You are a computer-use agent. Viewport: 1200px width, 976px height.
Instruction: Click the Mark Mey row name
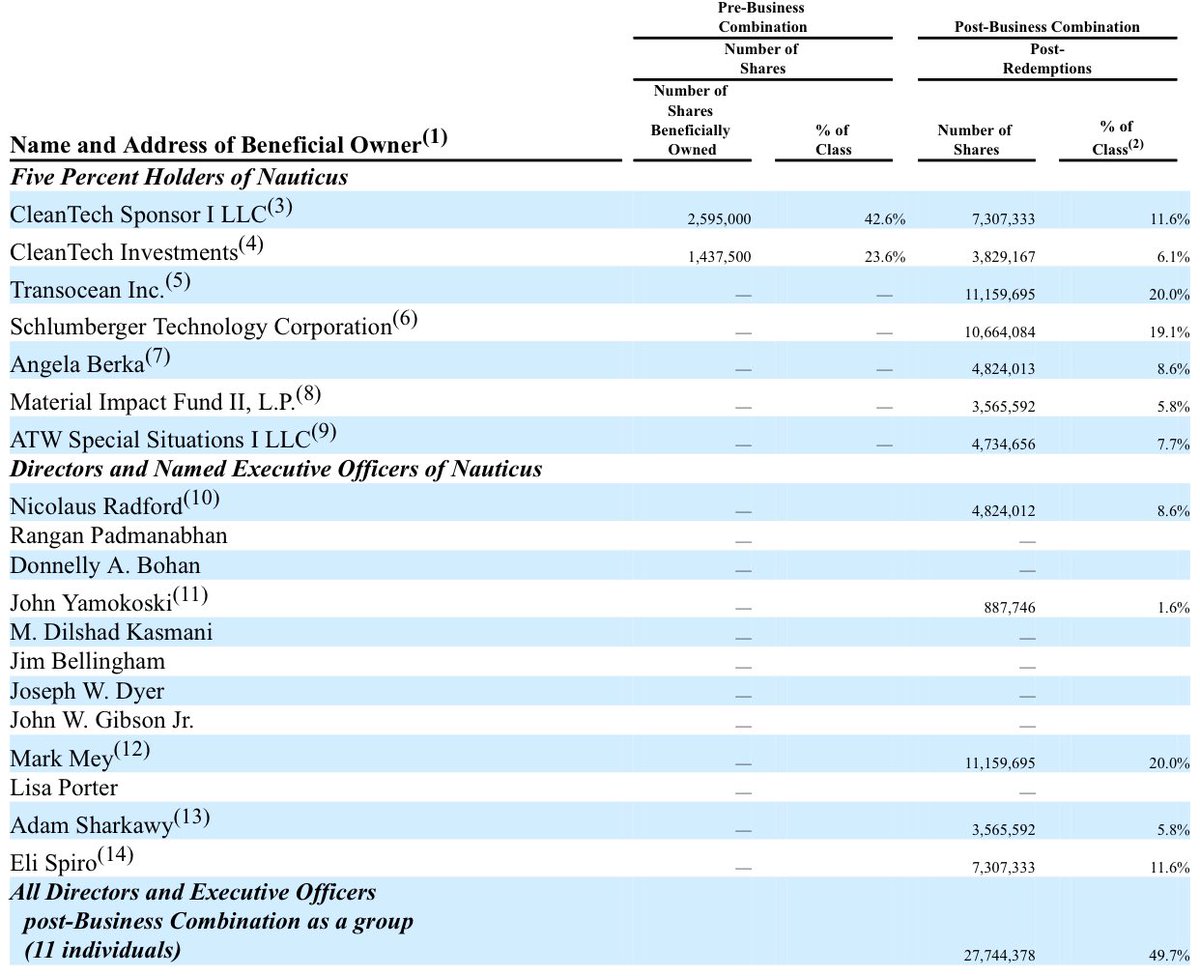point(80,755)
